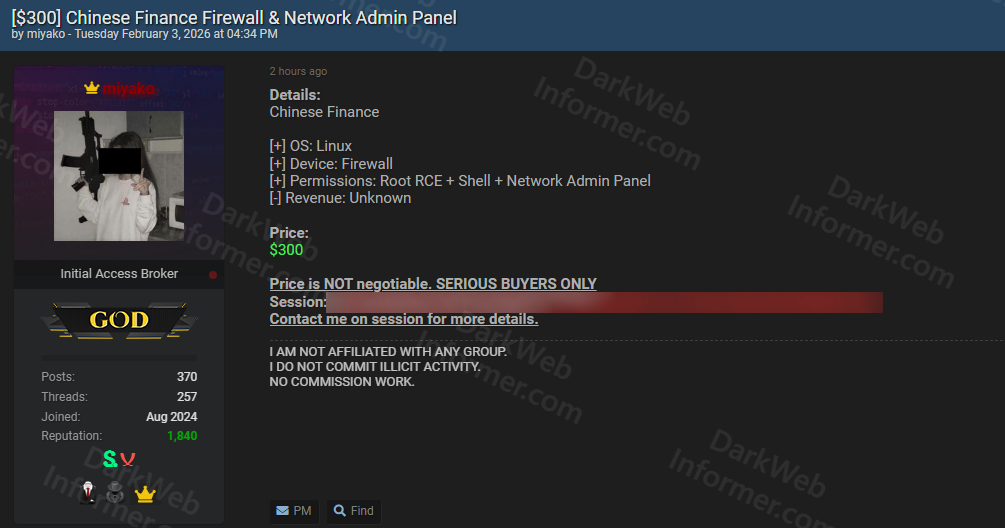The height and width of the screenshot is (528, 1005).
Task: Click the redacted Session ID bar
Action: pos(604,302)
